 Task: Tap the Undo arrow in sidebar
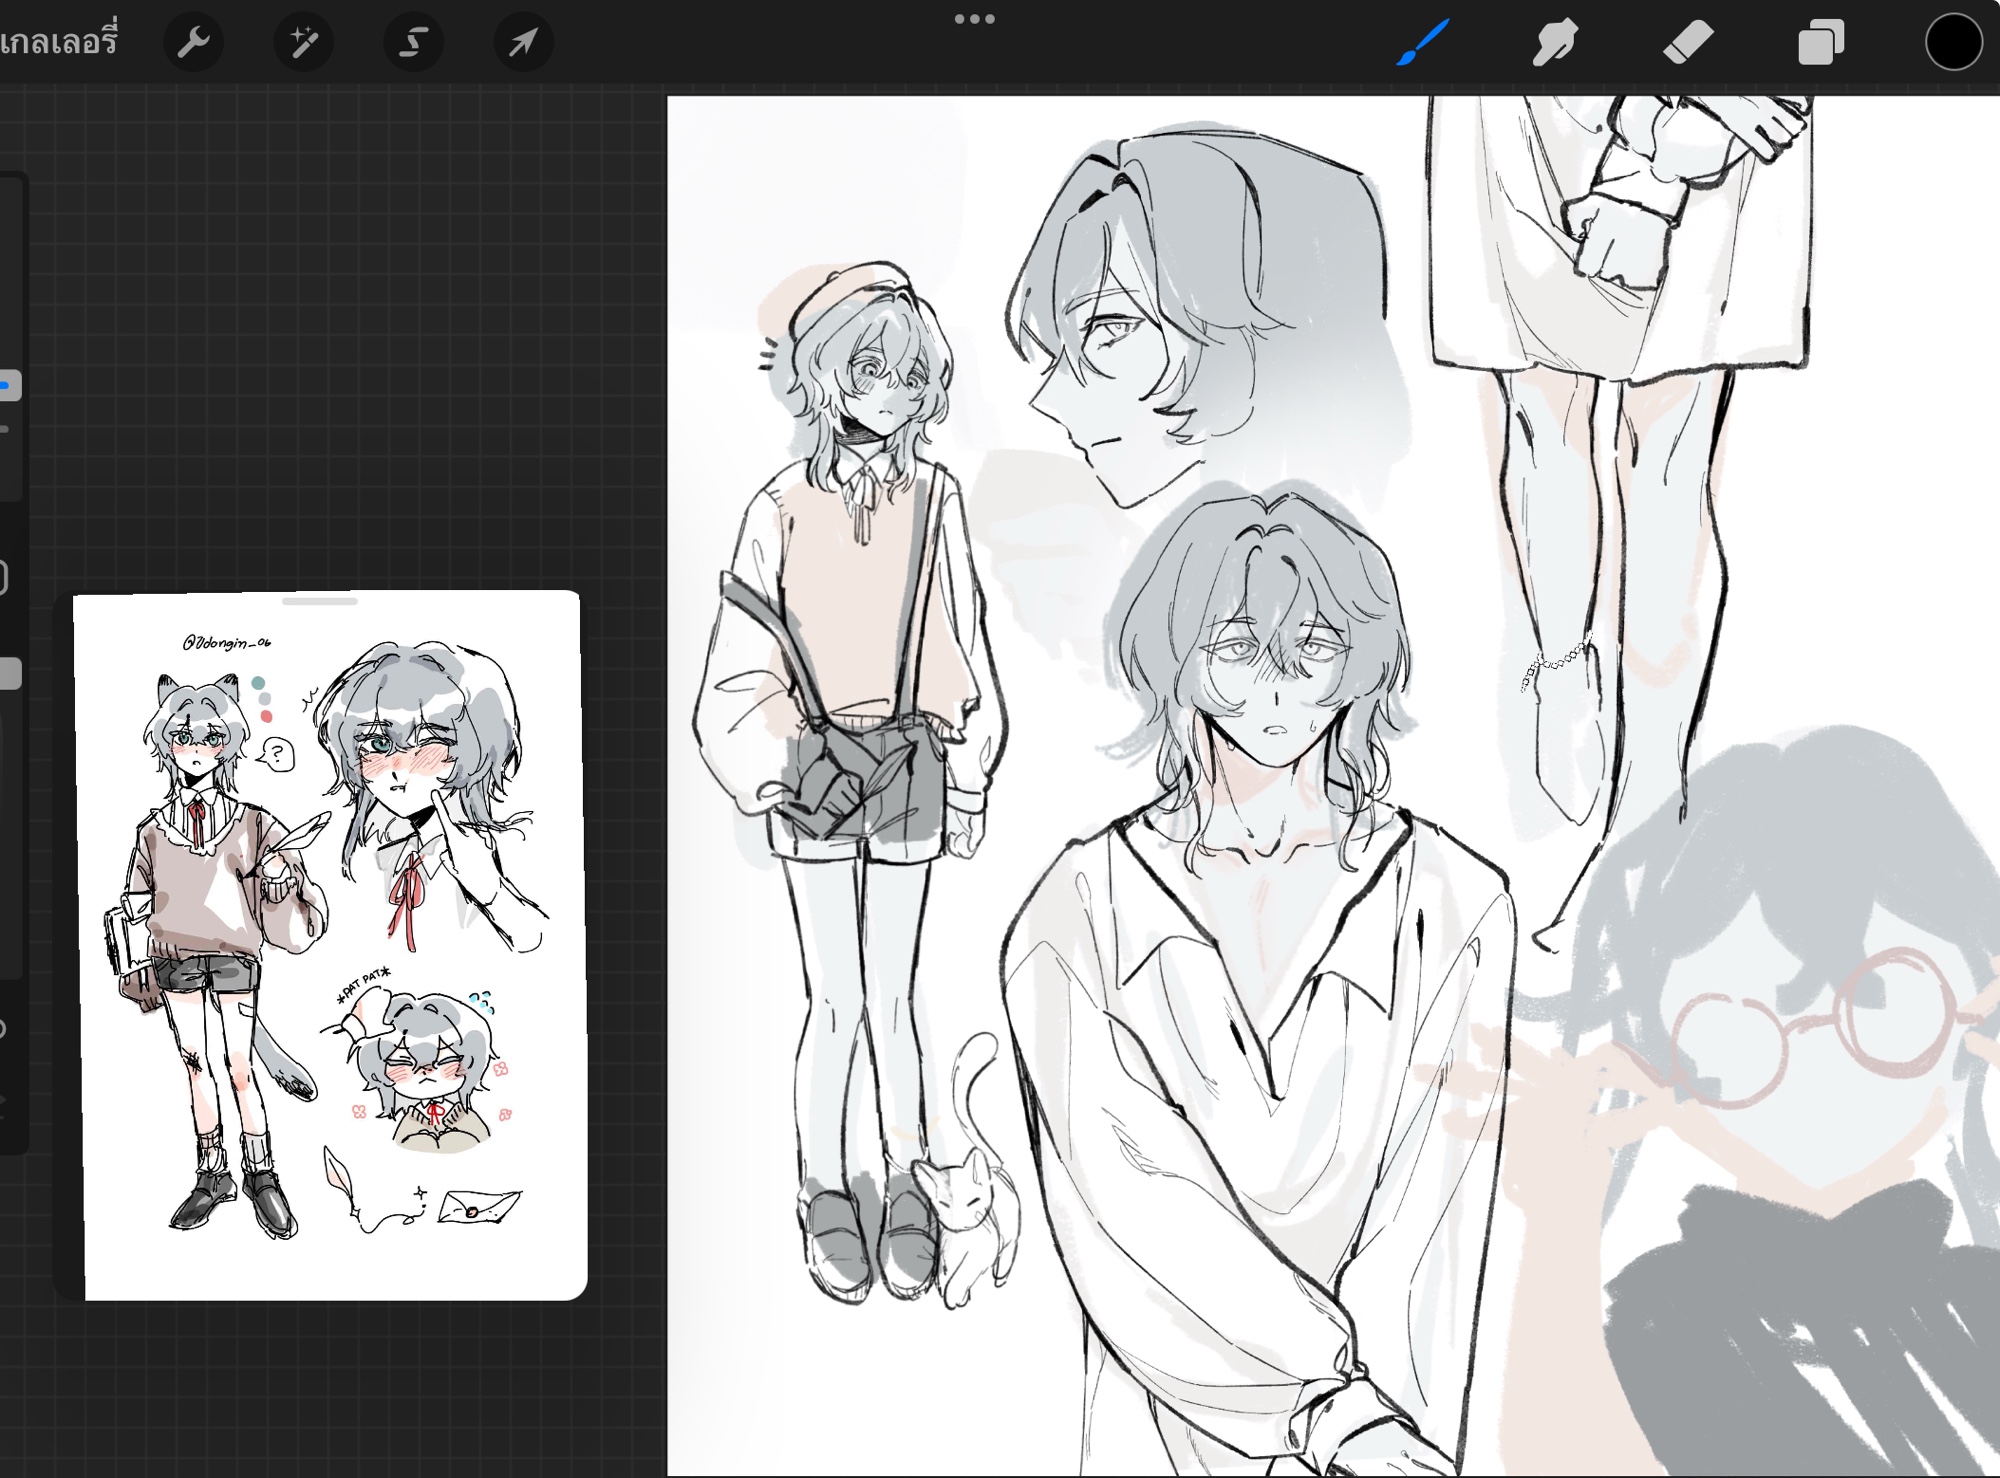pyautogui.click(x=4, y=1028)
